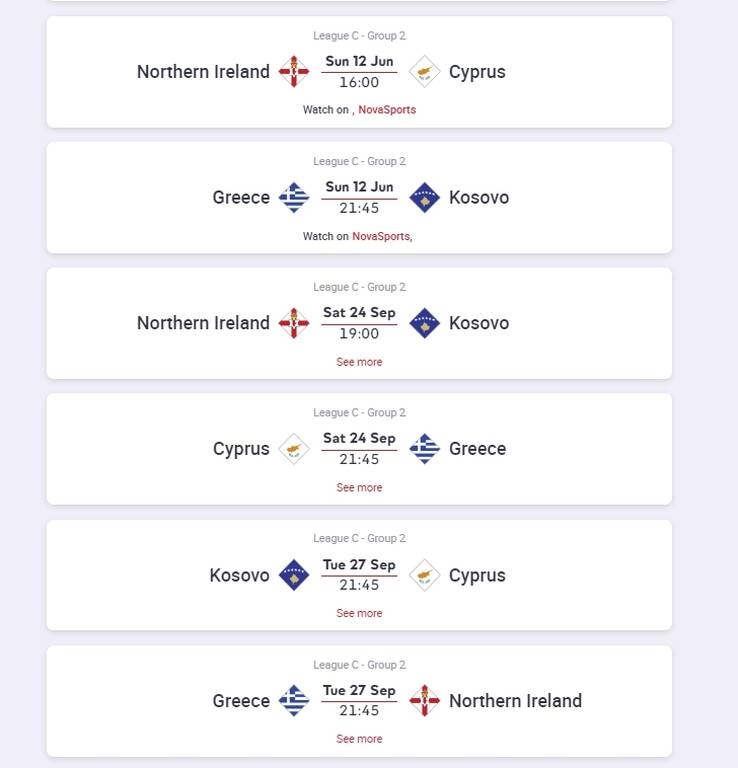
Task: Click Northern Ireland flag in last match
Action: coord(425,701)
